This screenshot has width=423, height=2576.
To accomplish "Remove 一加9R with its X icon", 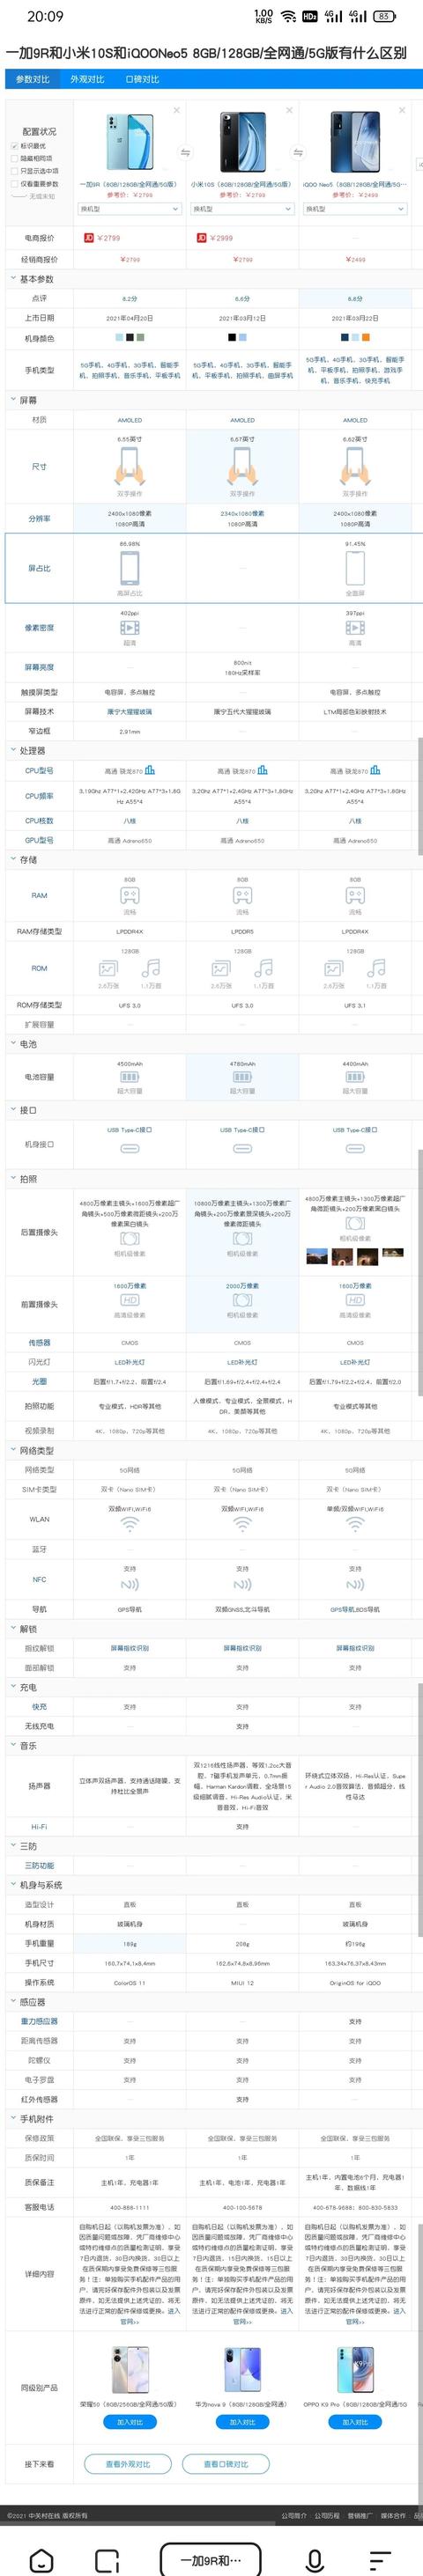I will 177,110.
